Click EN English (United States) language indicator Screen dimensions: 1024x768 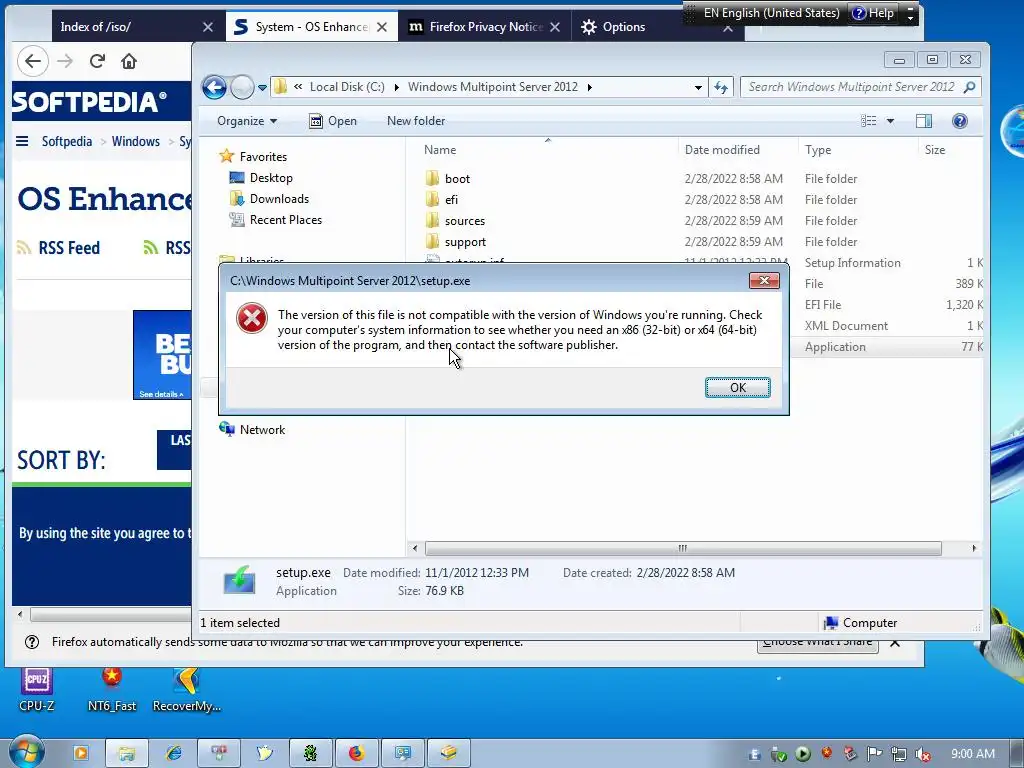[x=771, y=13]
